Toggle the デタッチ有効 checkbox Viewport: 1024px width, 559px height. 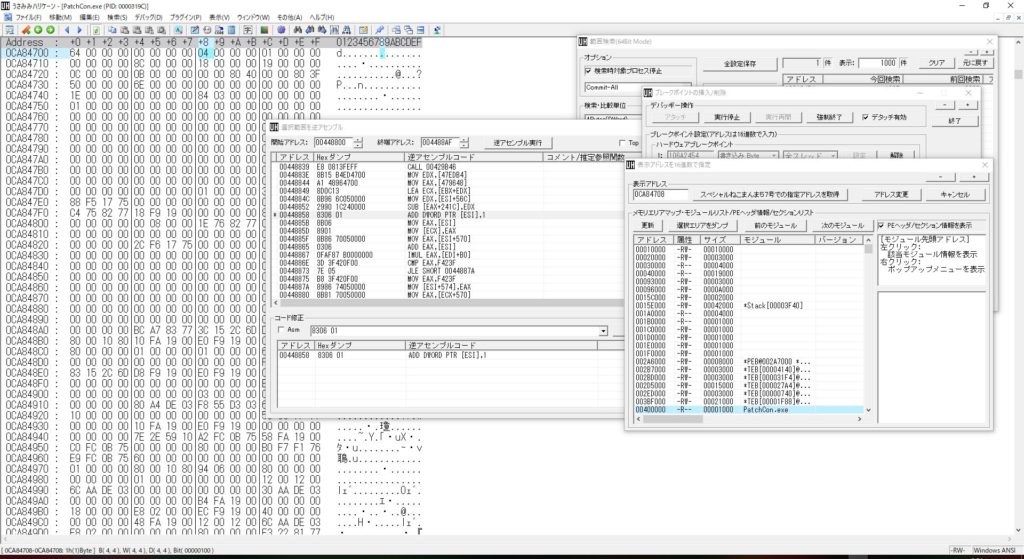(866, 117)
